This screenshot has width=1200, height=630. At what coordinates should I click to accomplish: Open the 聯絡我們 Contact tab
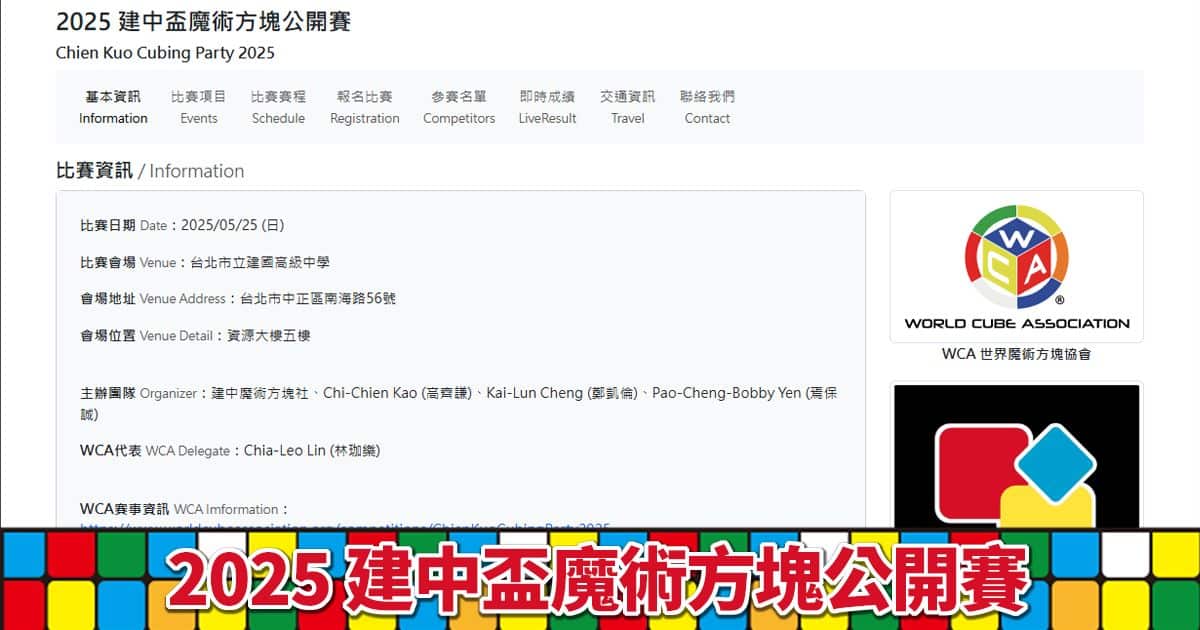tap(707, 107)
